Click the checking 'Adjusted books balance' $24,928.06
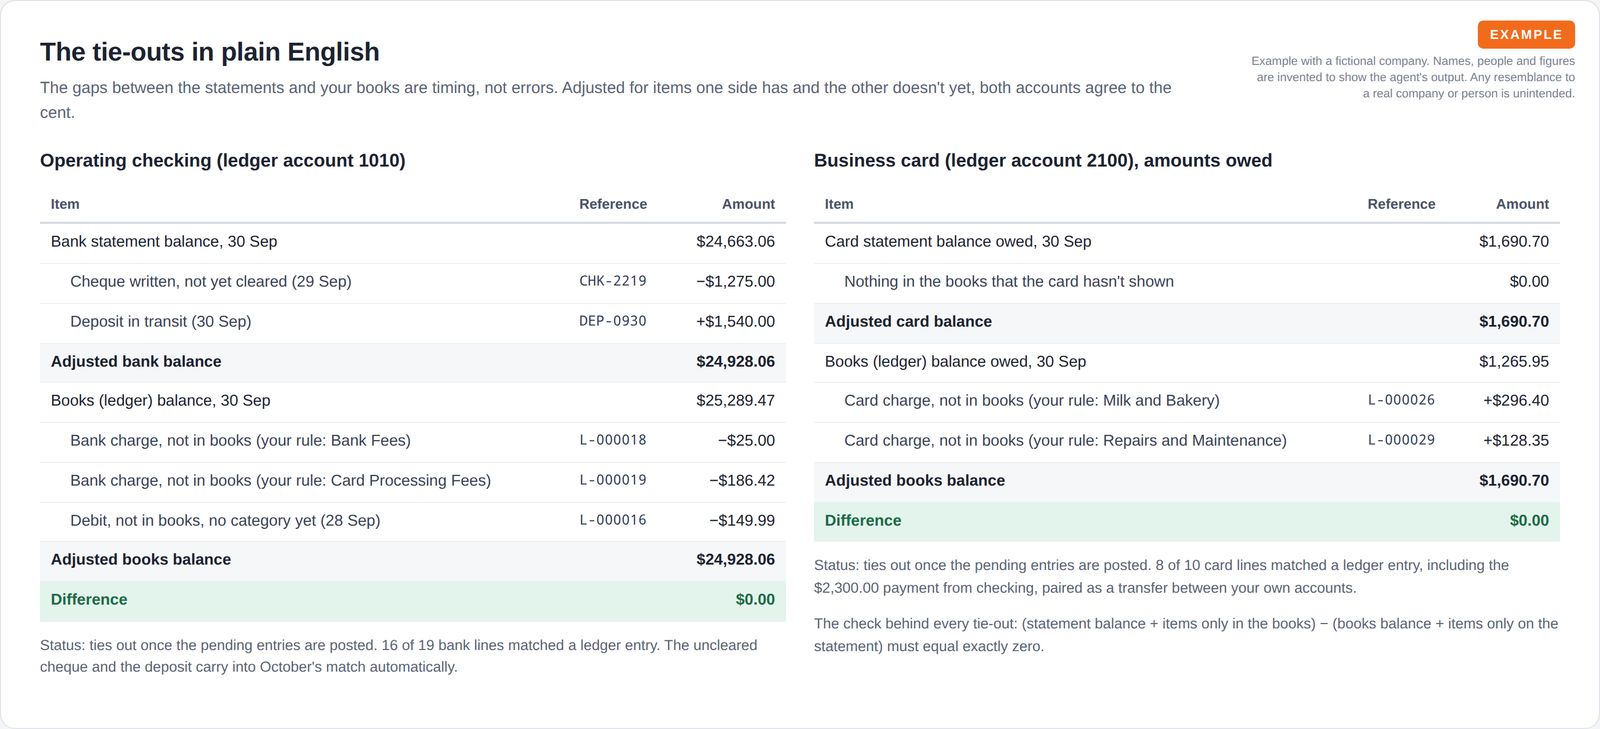This screenshot has height=729, width=1600. click(x=735, y=559)
